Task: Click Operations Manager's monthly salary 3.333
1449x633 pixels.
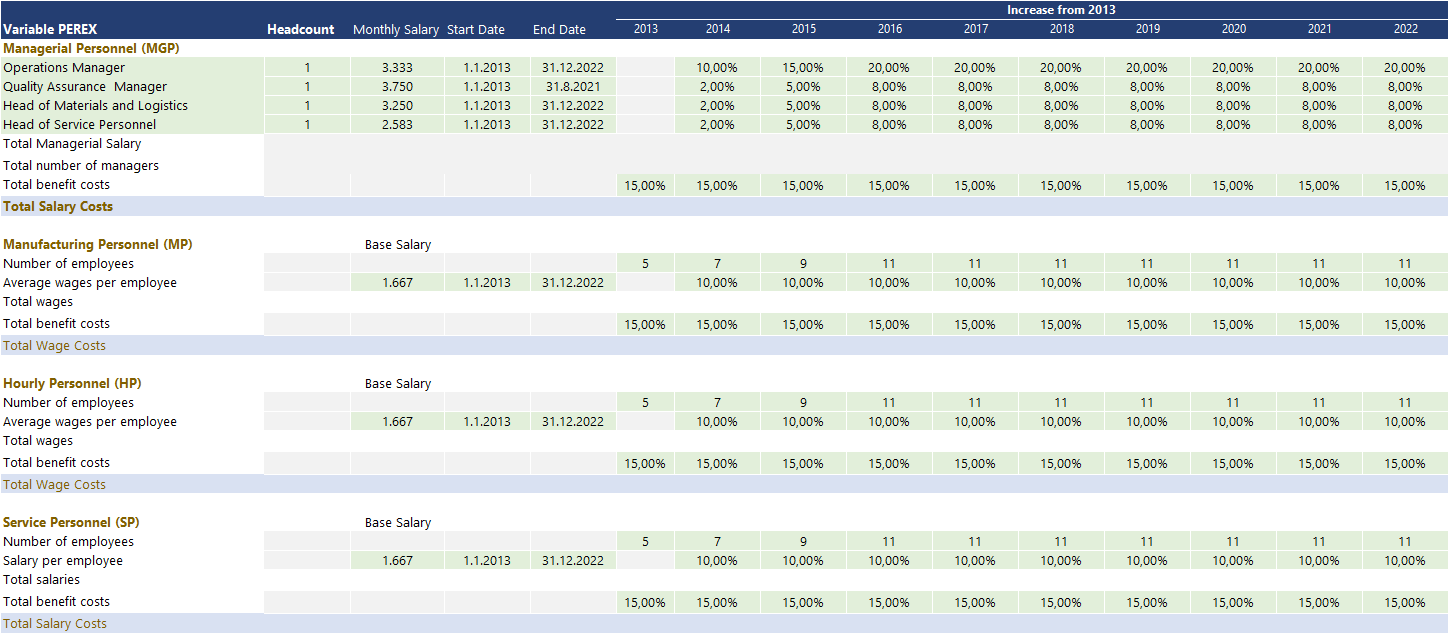Action: 397,68
